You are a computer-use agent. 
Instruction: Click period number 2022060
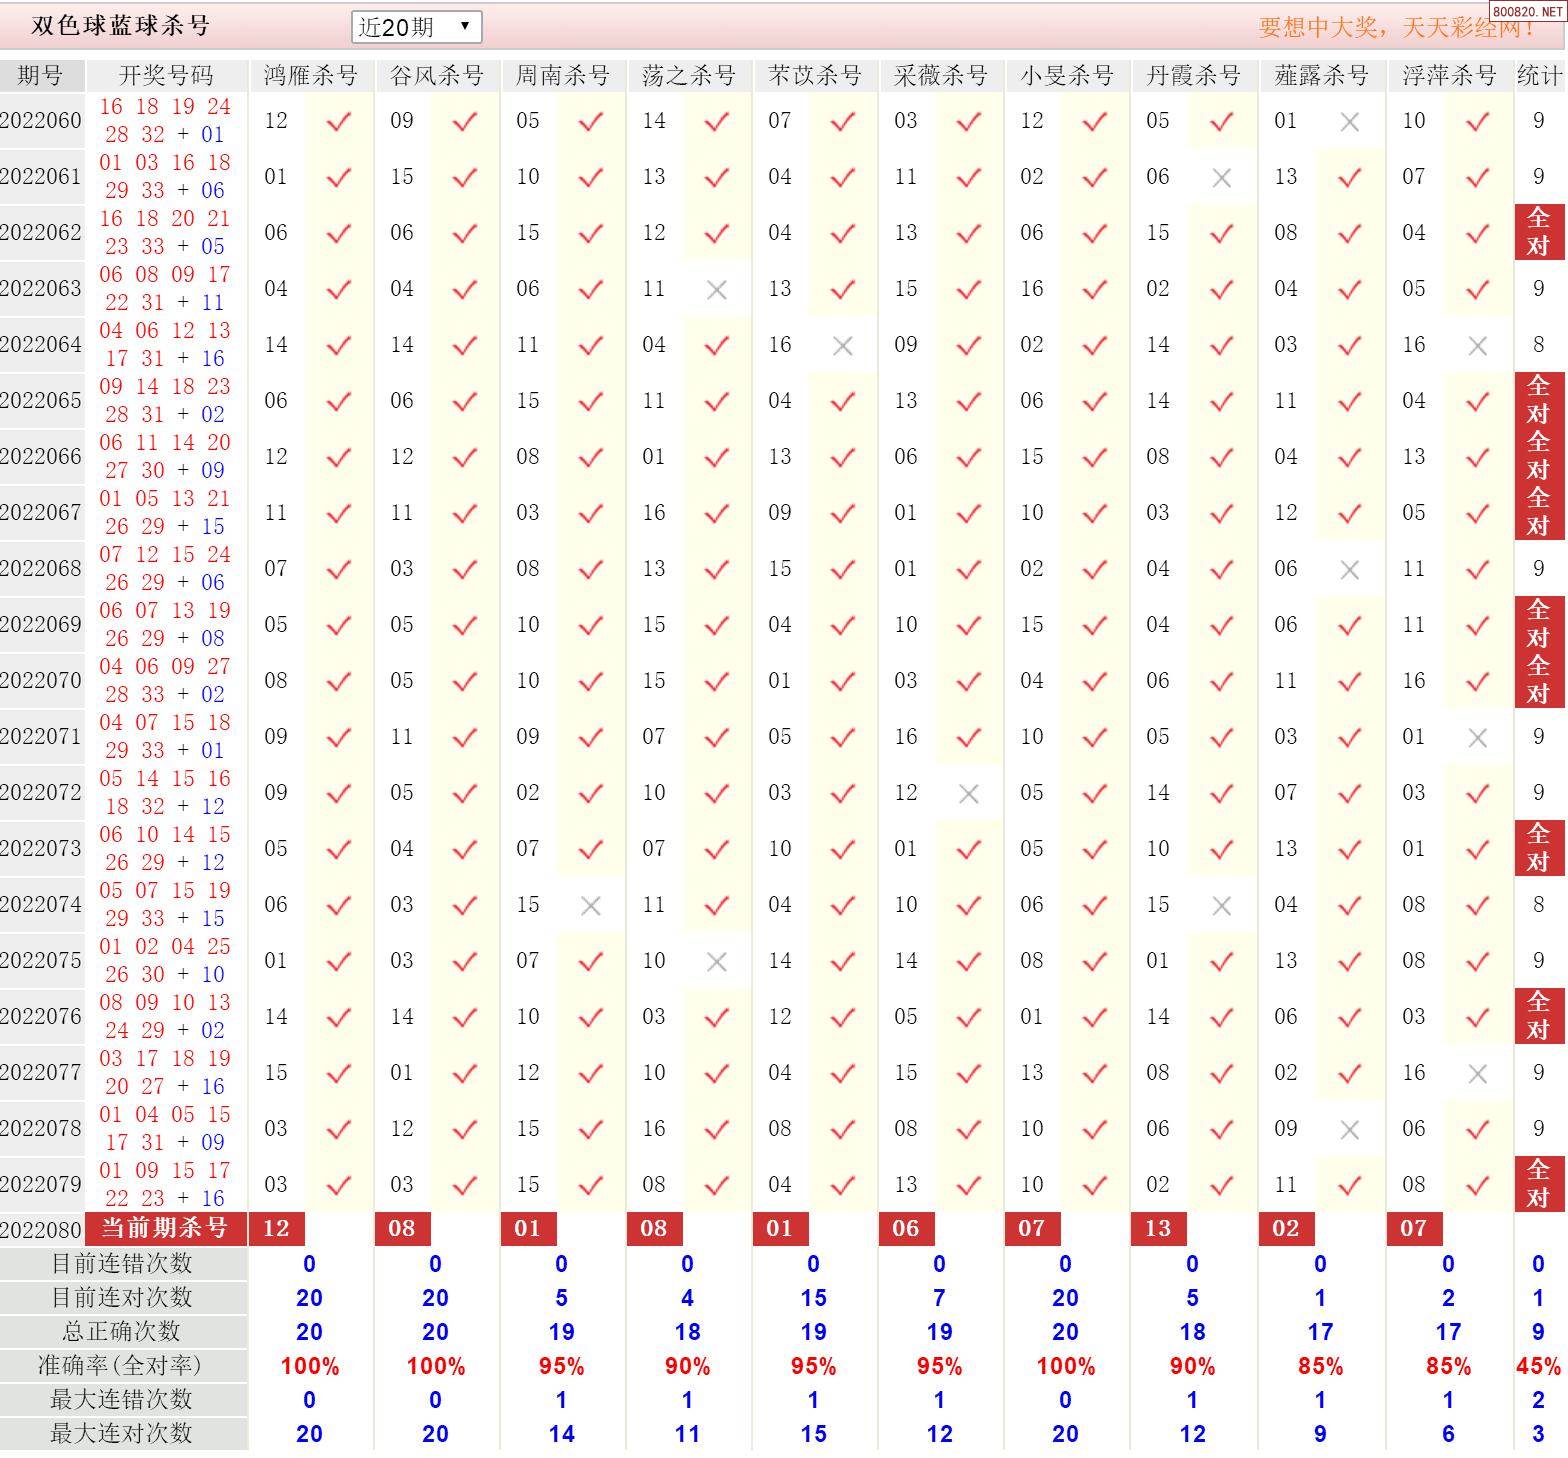(x=41, y=121)
